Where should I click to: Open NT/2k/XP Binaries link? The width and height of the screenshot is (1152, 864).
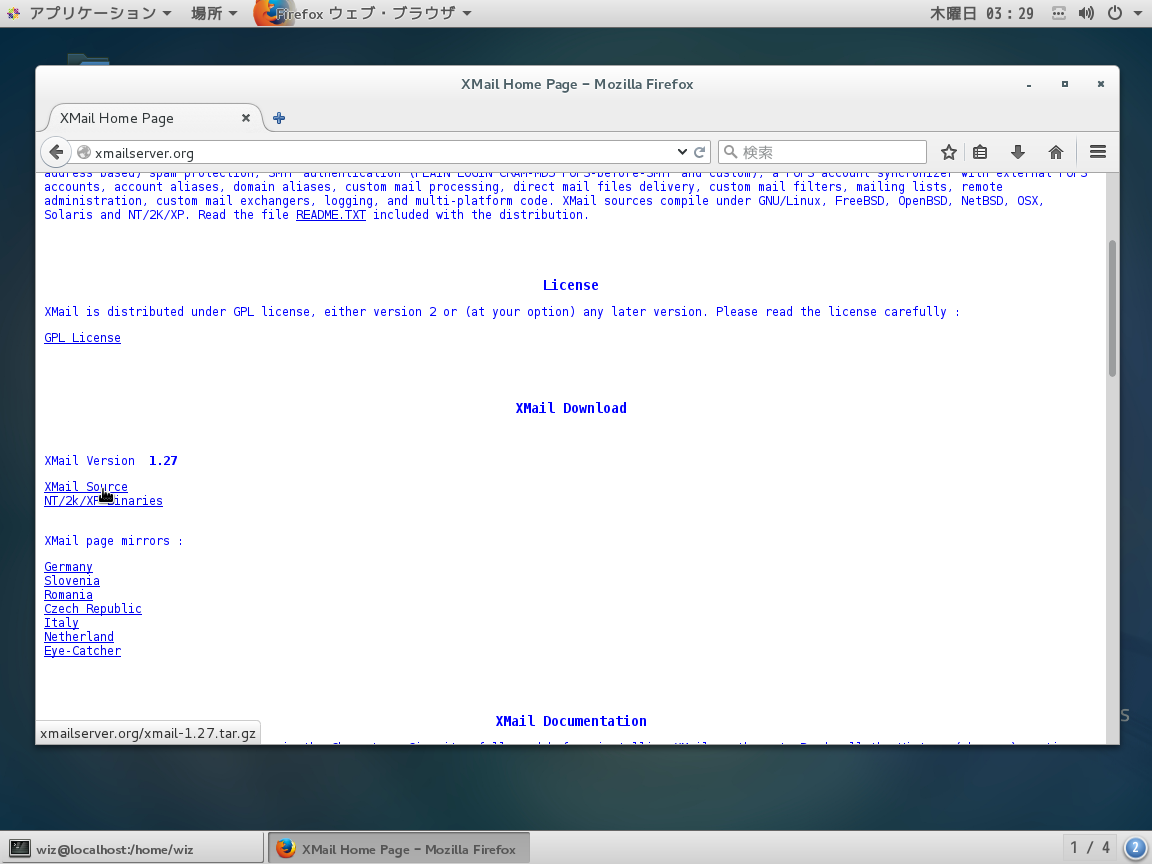104,500
